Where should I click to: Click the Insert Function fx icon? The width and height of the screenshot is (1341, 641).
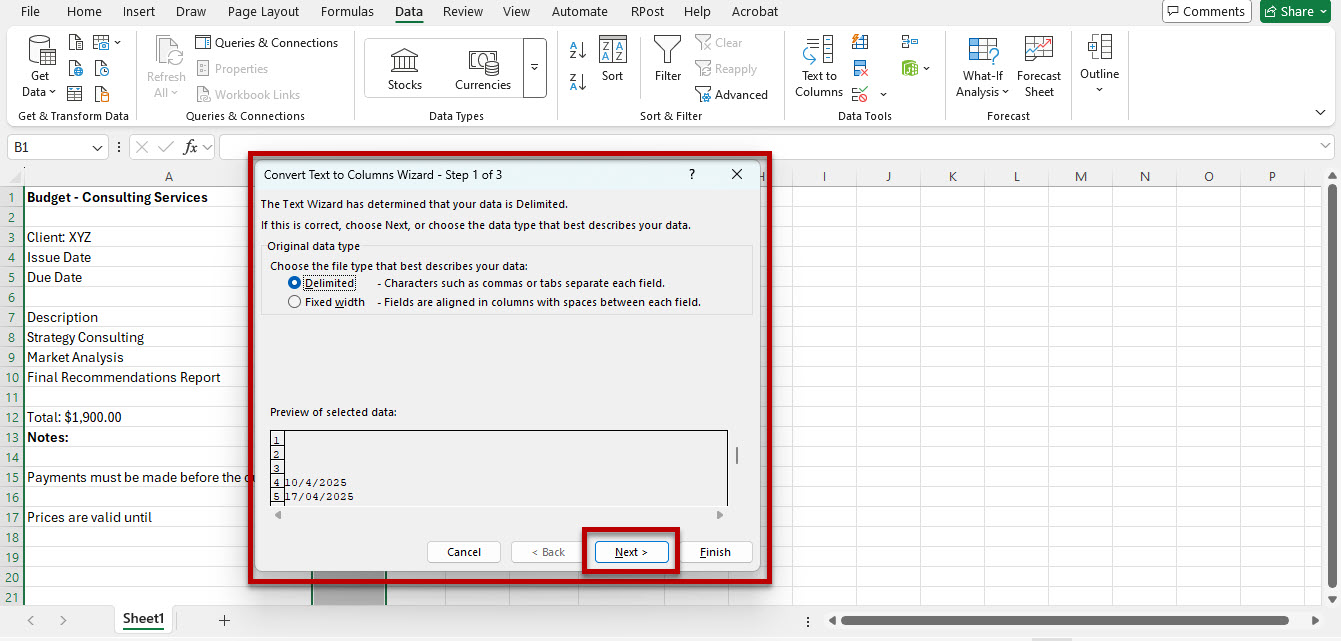click(x=190, y=147)
